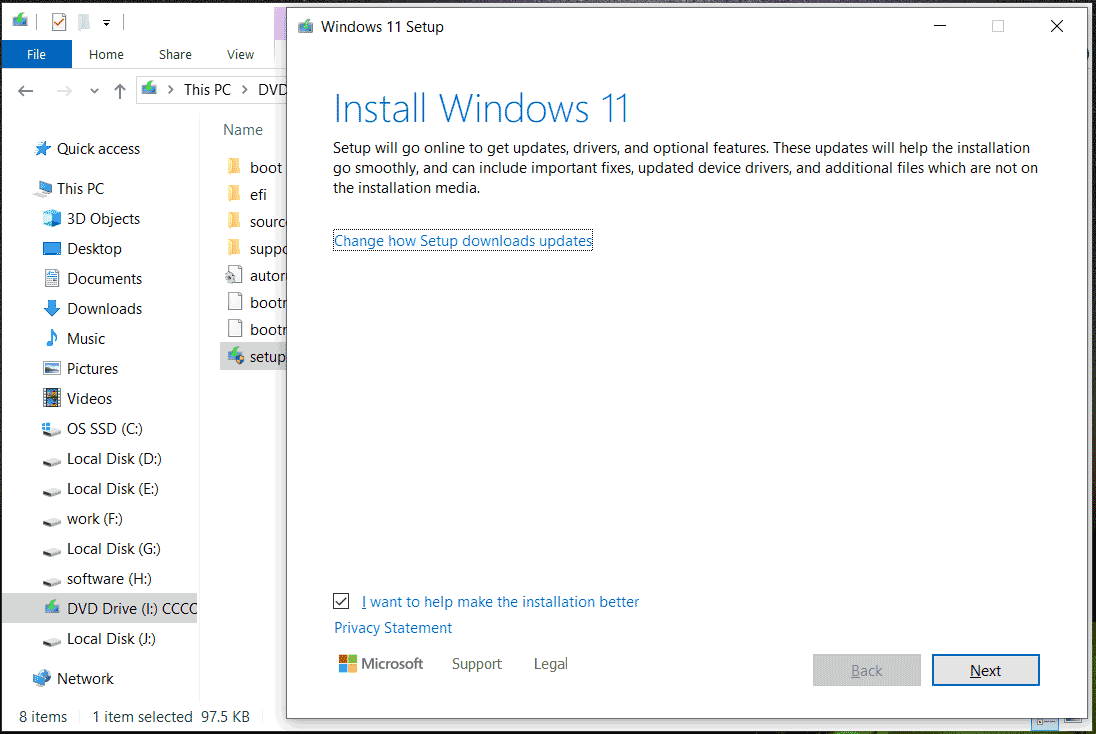Screen dimensions: 1096x734
Task: Open Change how Setup downloads updates link
Action: point(463,240)
